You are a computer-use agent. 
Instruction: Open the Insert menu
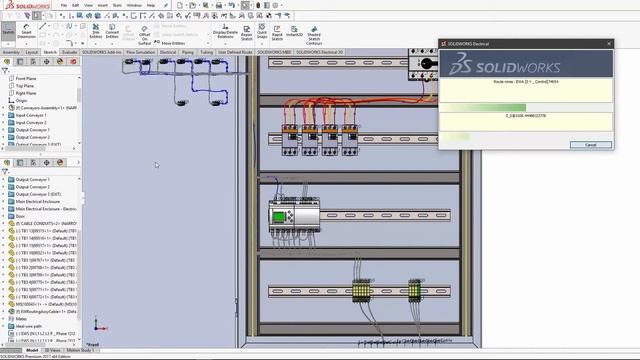click(x=102, y=6)
